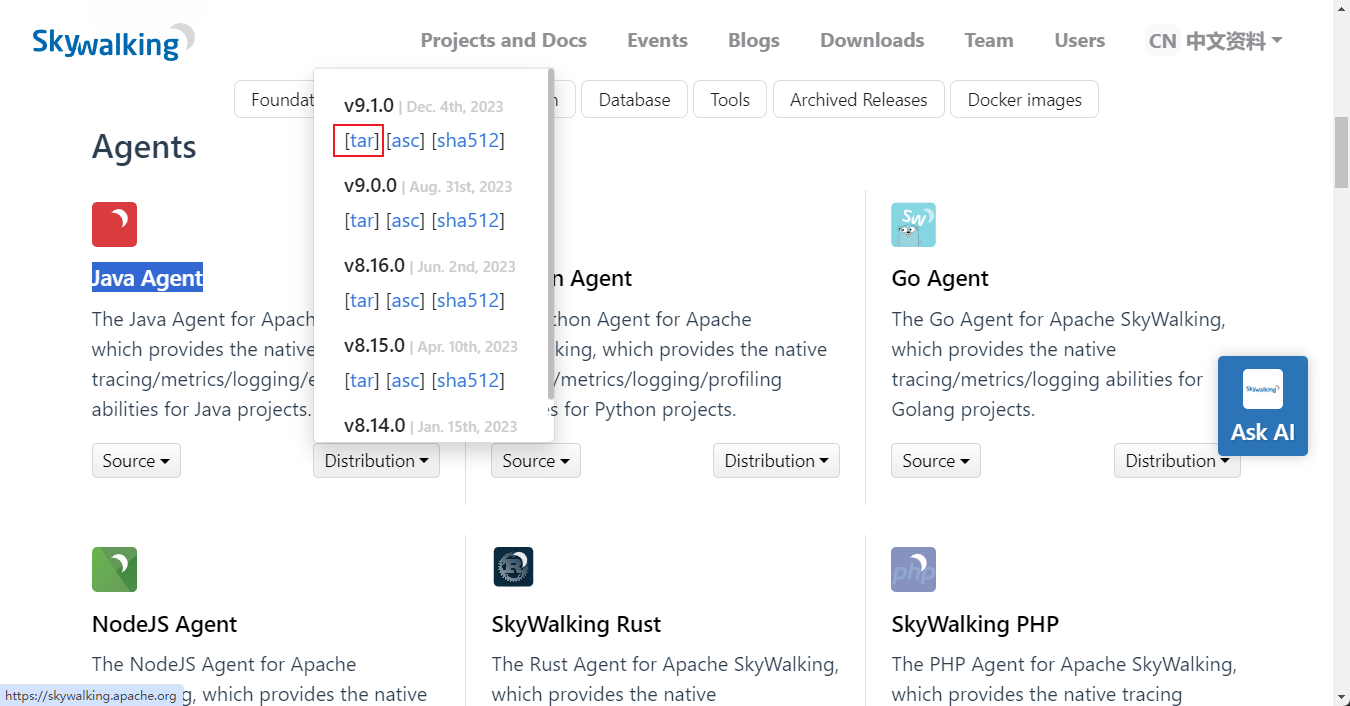The image size is (1350, 706).
Task: Expand the Go Agent Source dropdown
Action: pyautogui.click(x=935, y=461)
